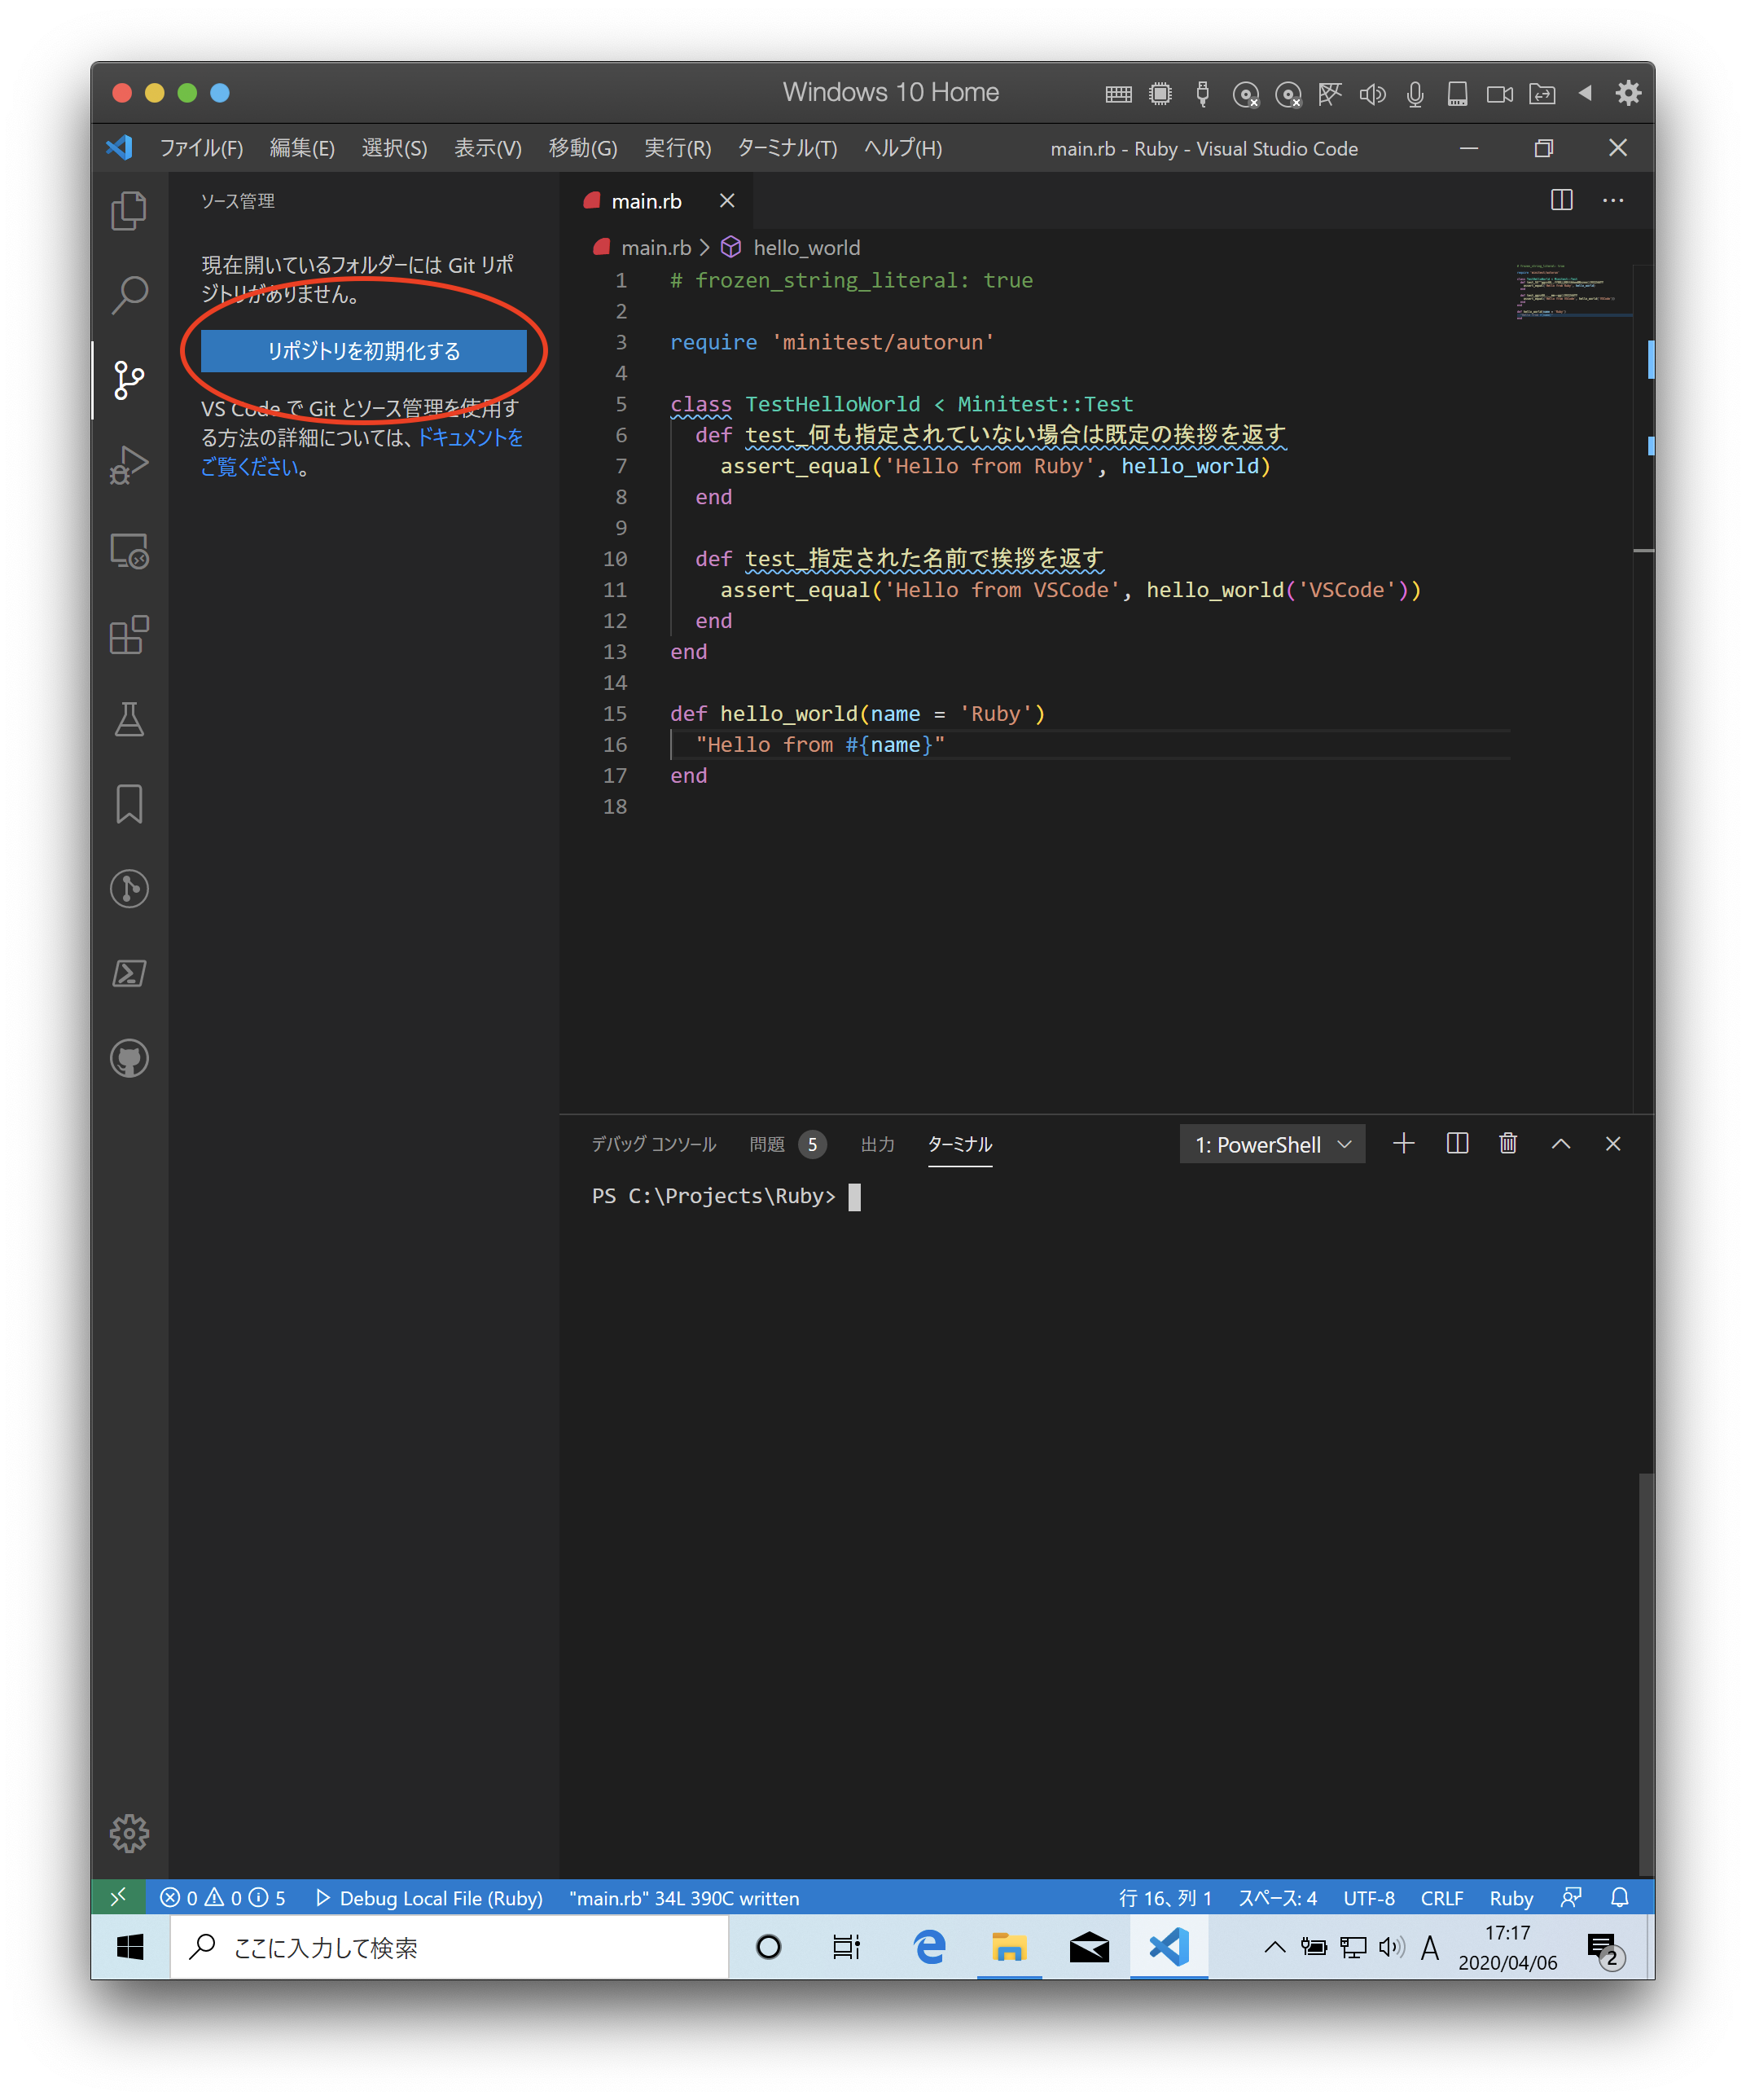The width and height of the screenshot is (1746, 2100).
Task: Open the Remote Explorer icon
Action: (x=129, y=551)
